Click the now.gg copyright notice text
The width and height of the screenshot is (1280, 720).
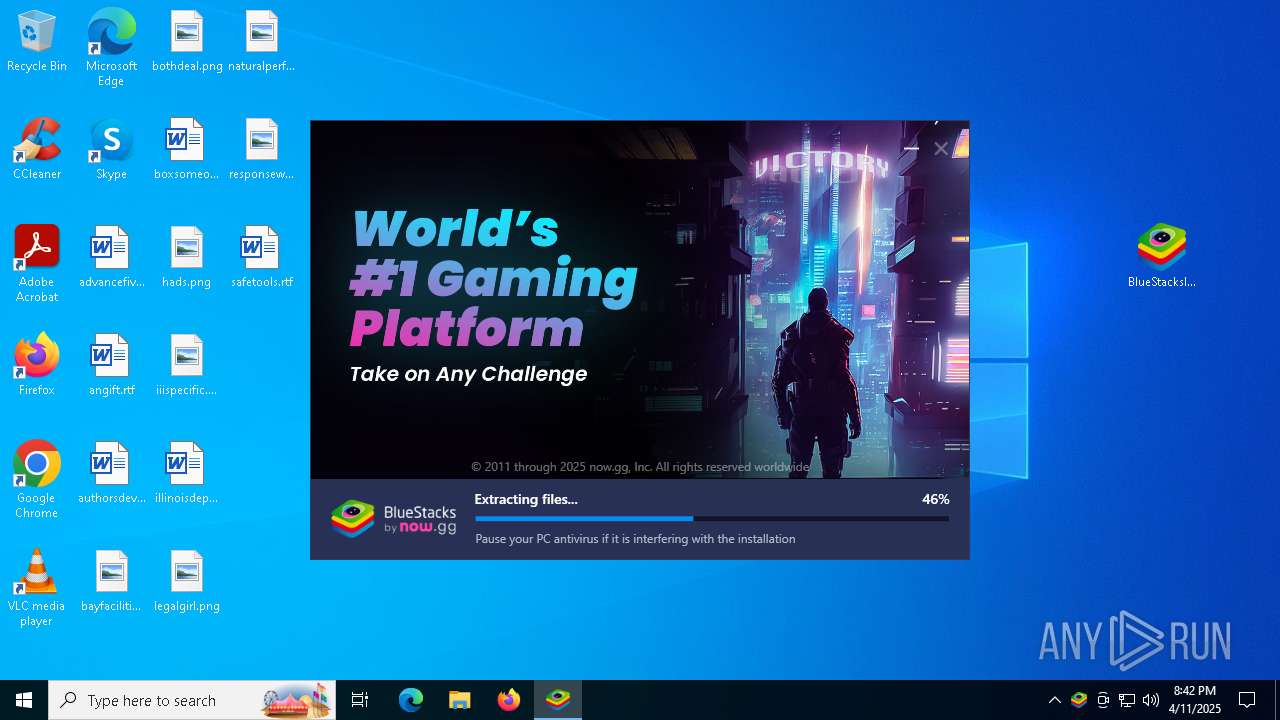pos(640,467)
